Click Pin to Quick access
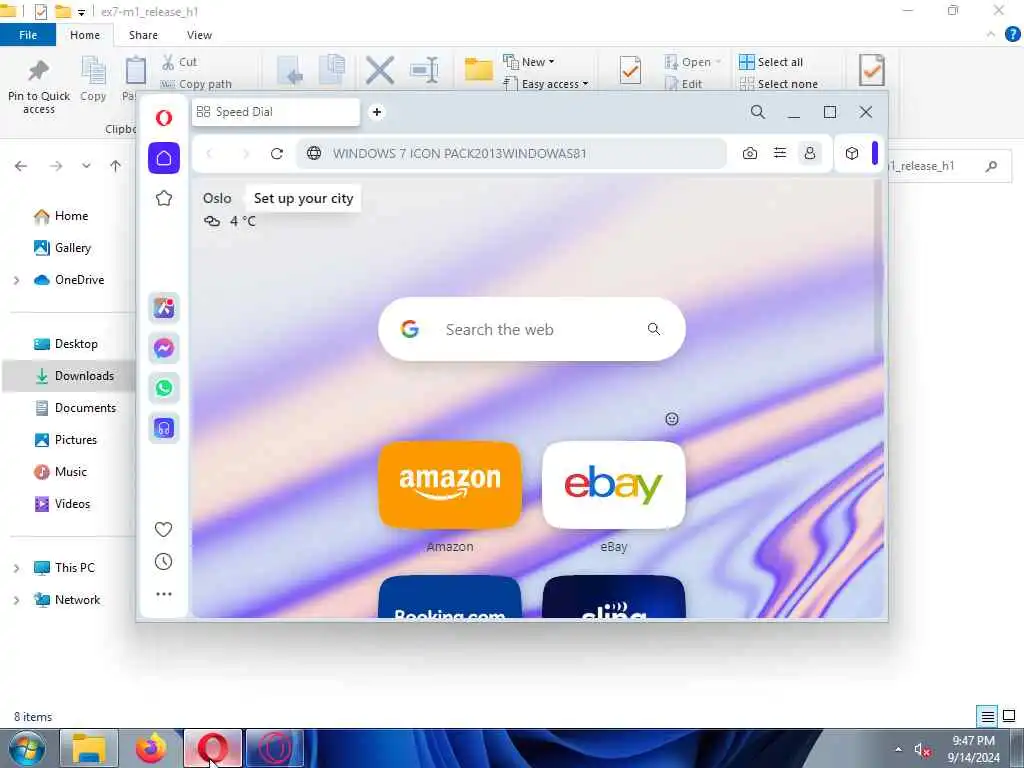Viewport: 1024px width, 768px height. [x=39, y=88]
